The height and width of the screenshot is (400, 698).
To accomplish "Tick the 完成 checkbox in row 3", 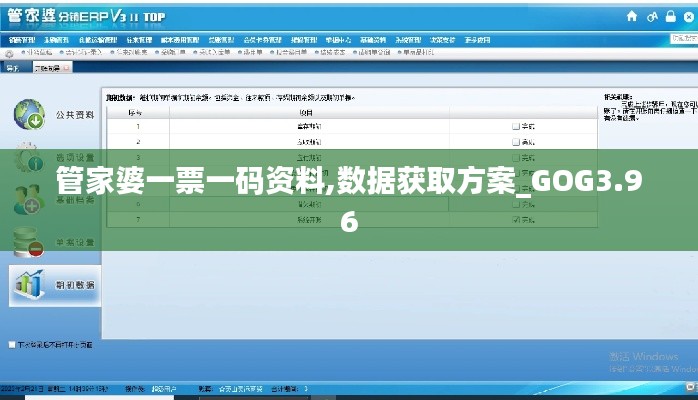I will (516, 158).
